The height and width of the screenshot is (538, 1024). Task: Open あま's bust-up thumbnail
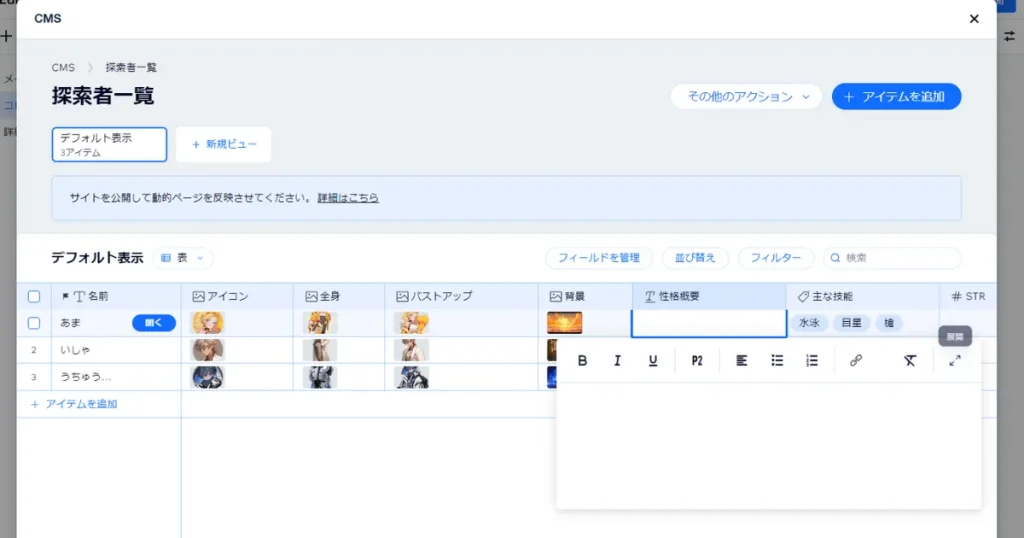click(x=411, y=323)
